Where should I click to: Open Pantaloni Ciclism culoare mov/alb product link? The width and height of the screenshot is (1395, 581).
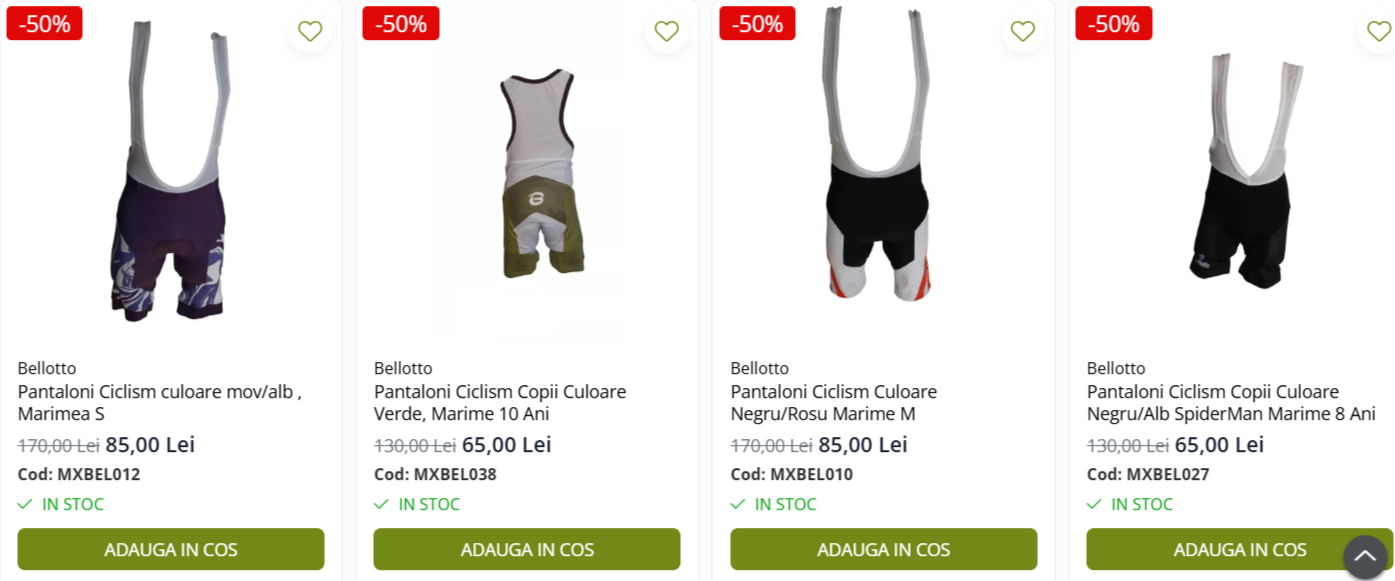click(x=160, y=402)
